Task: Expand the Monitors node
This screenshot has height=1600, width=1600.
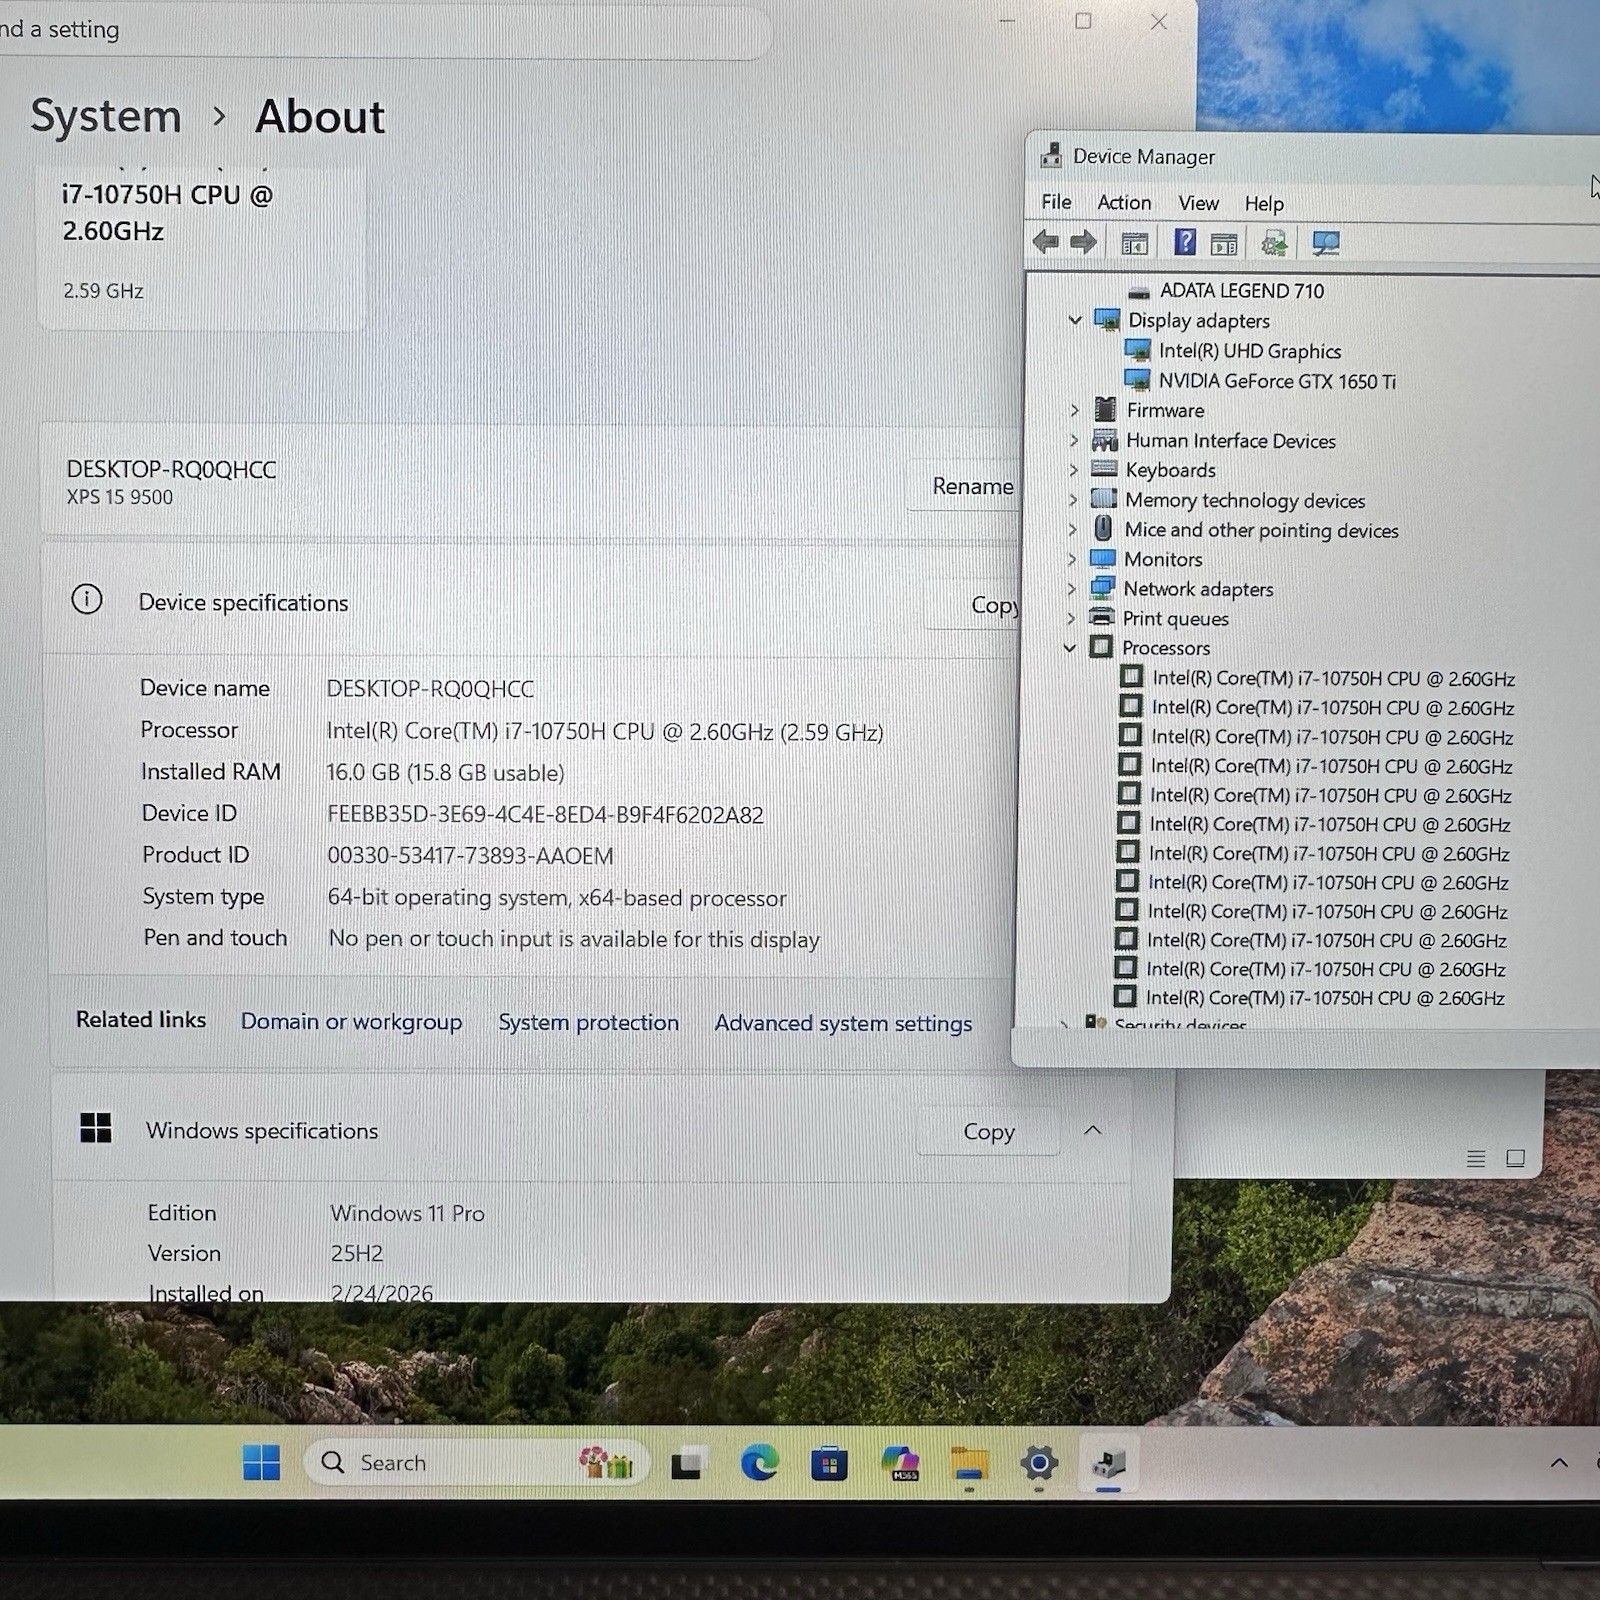Action: click(x=1072, y=559)
